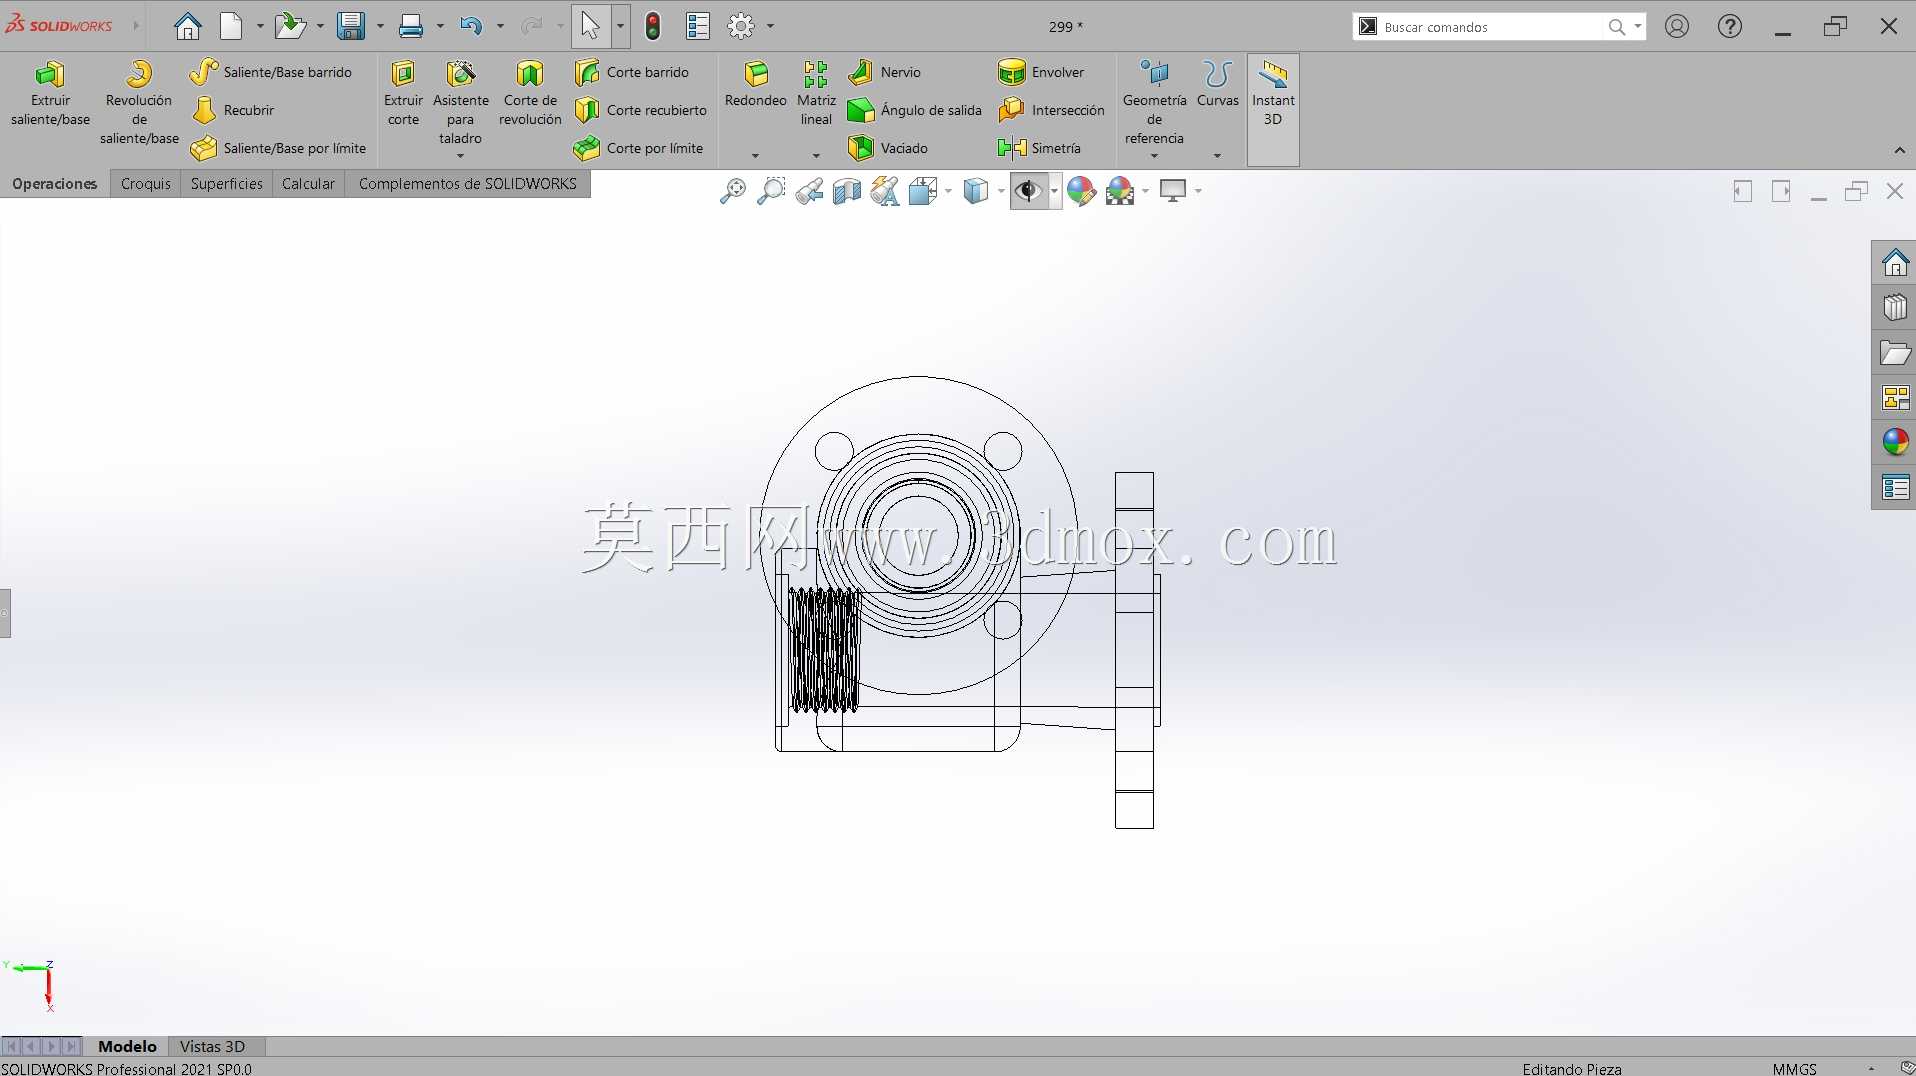Choose Ángulo de salida tool
The image size is (1916, 1076).
915,110
